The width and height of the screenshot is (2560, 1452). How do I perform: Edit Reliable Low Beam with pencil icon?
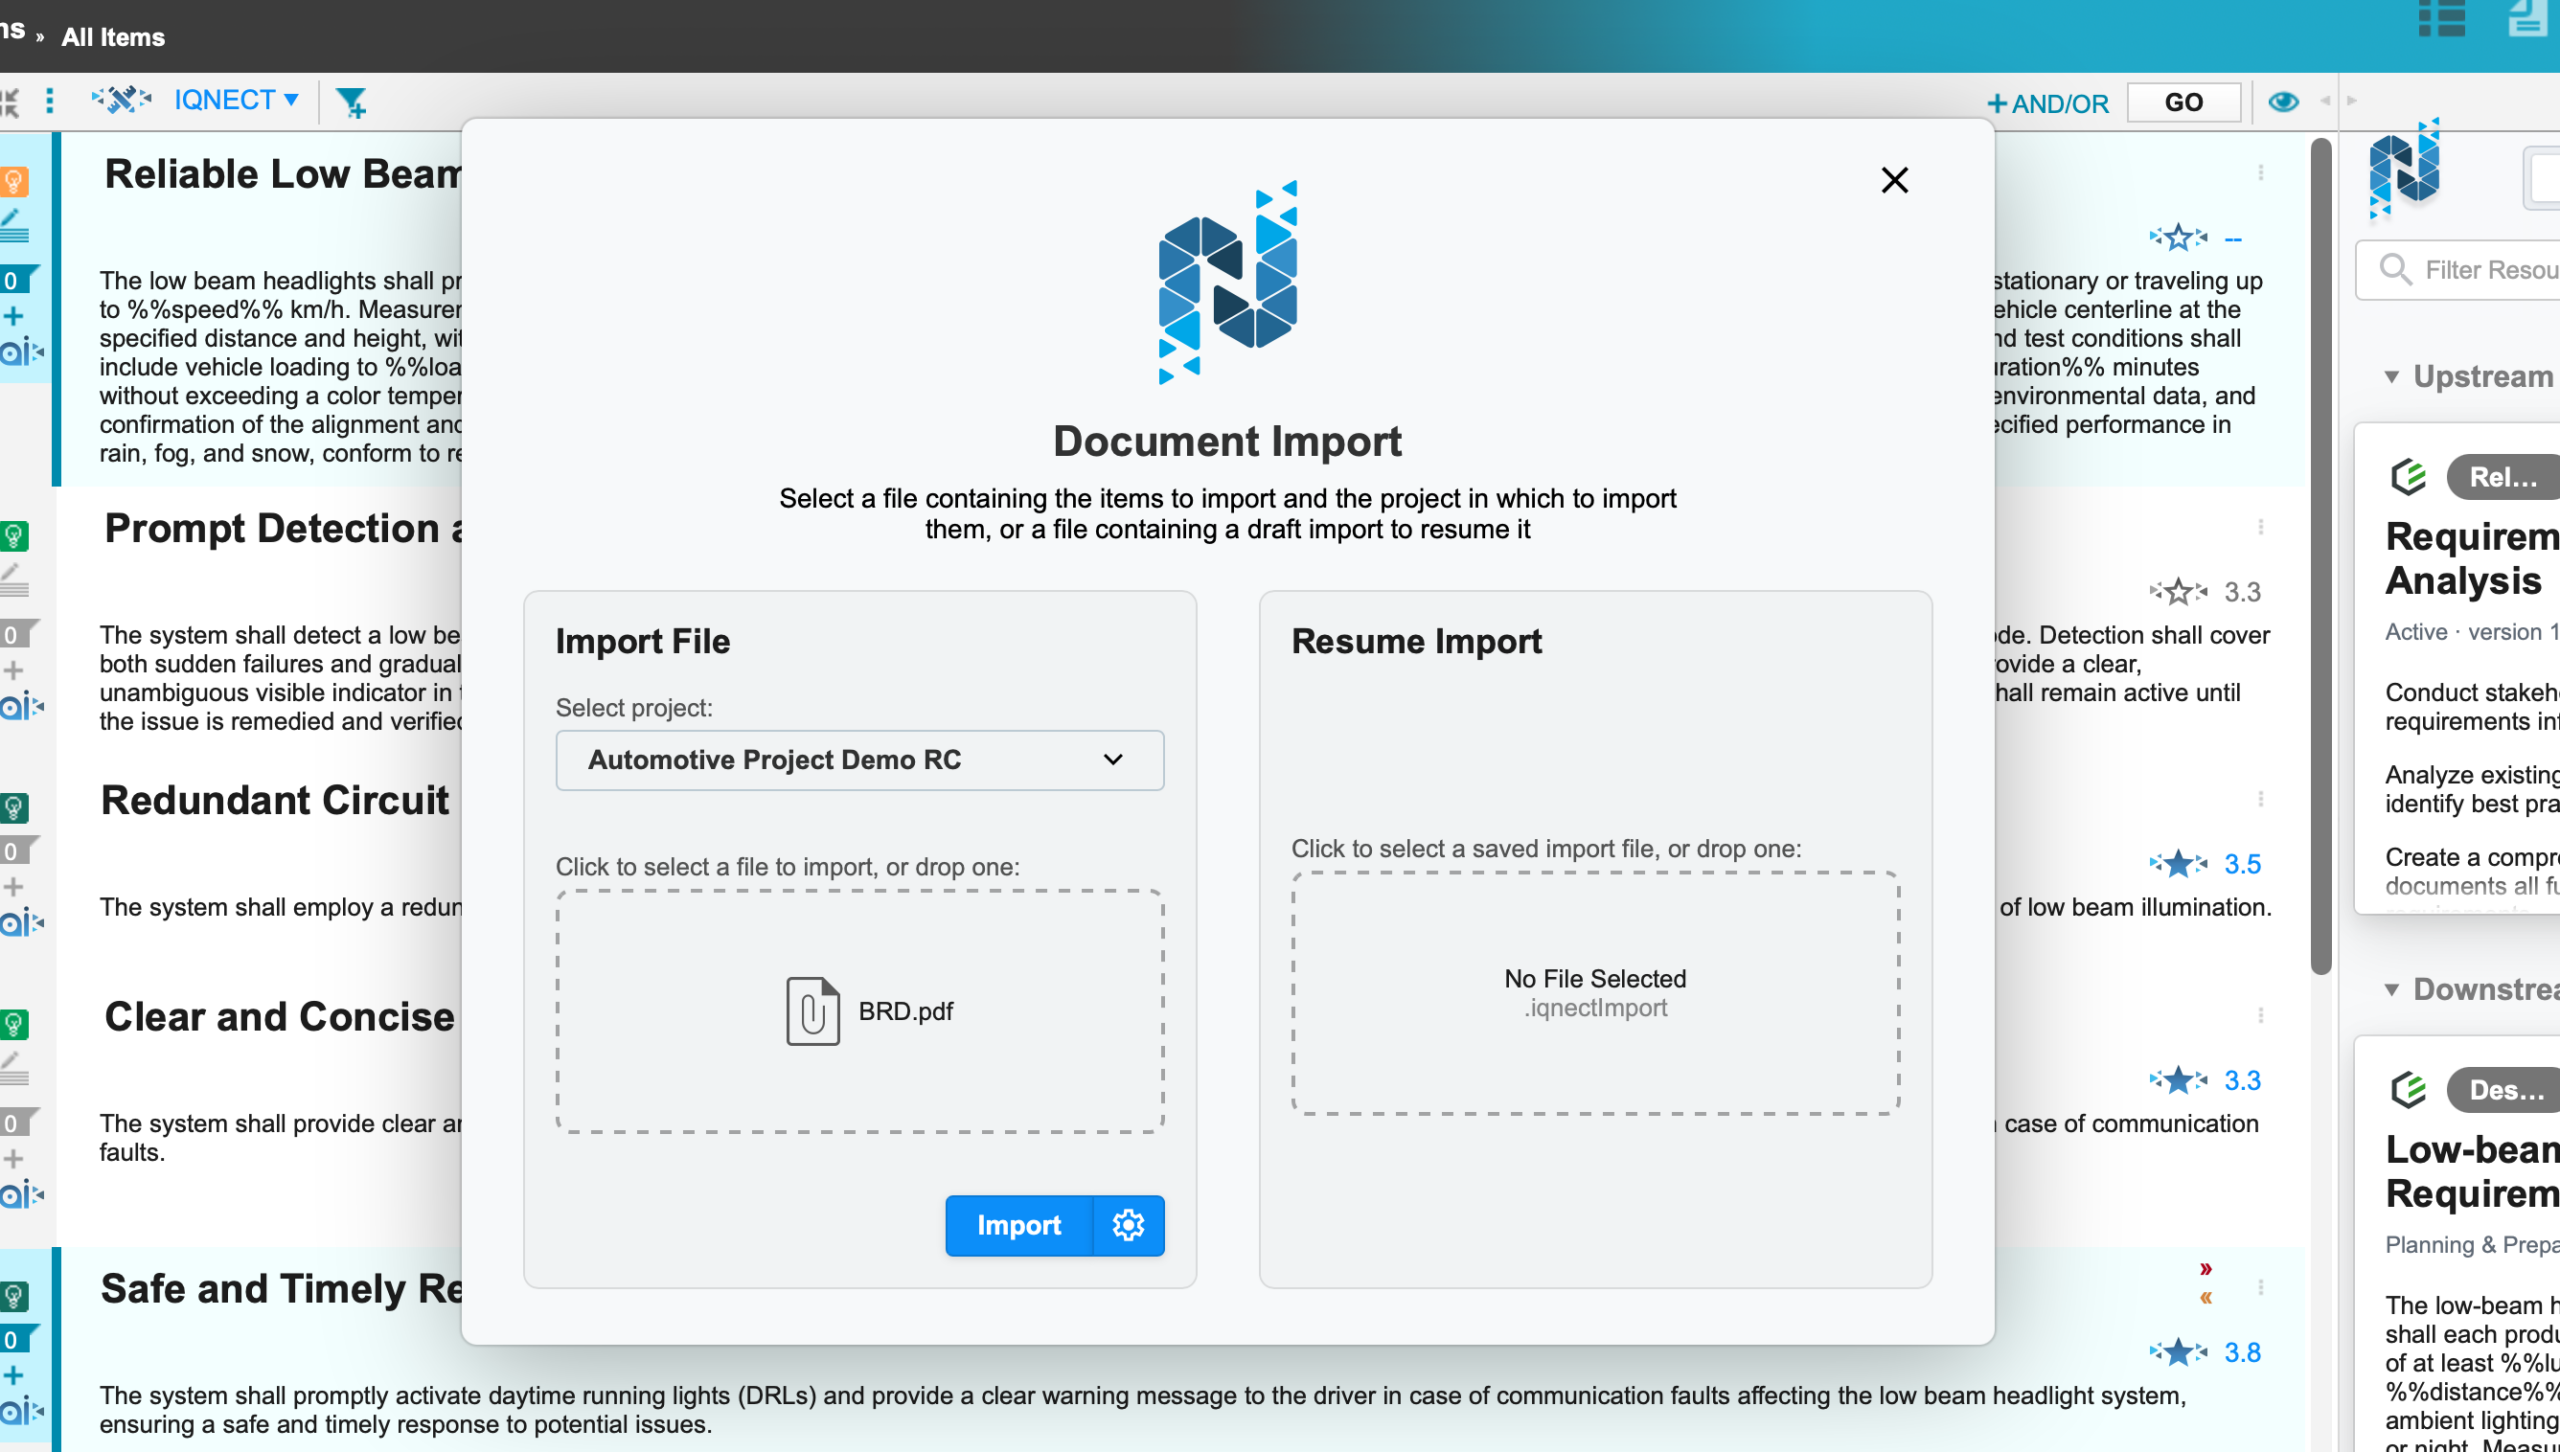(14, 225)
